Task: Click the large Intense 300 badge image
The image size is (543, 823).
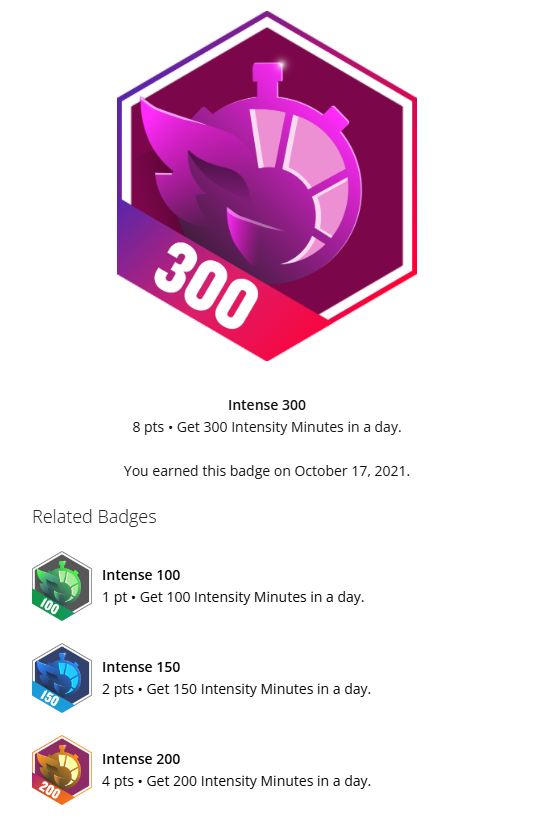Action: click(x=267, y=186)
